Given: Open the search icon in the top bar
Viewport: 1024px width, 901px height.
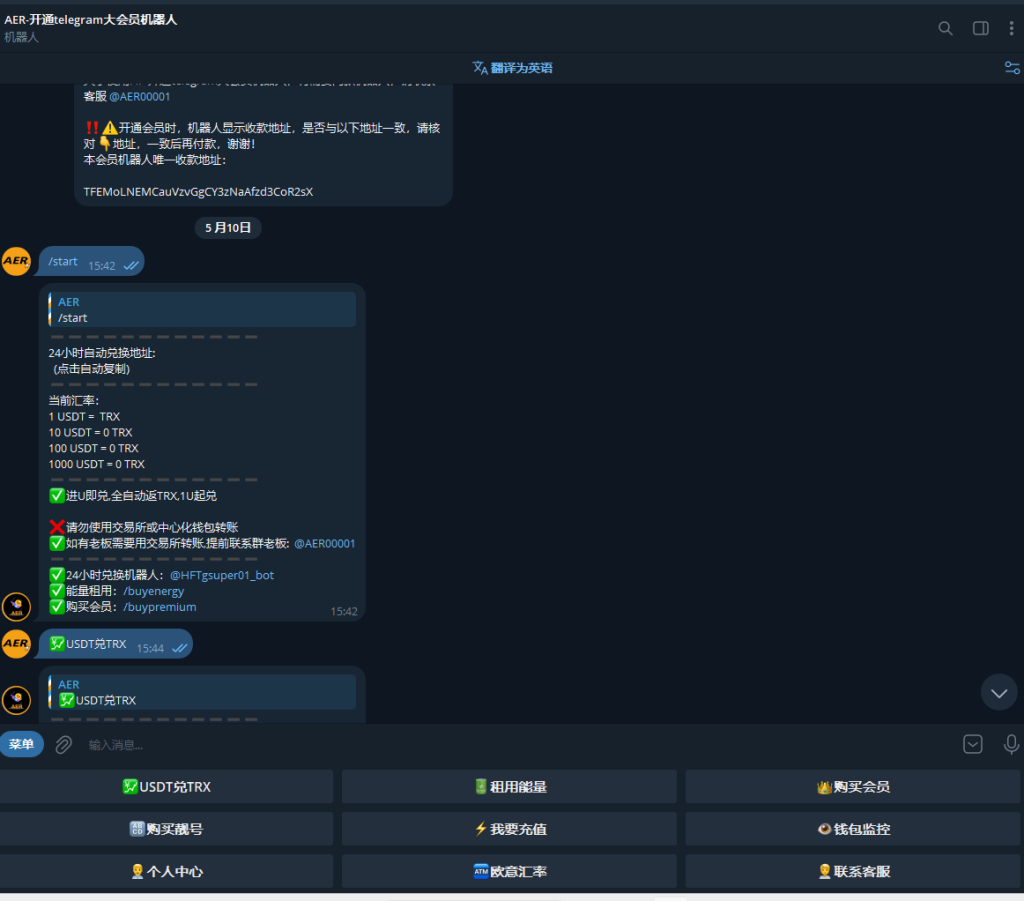Looking at the screenshot, I should (944, 28).
